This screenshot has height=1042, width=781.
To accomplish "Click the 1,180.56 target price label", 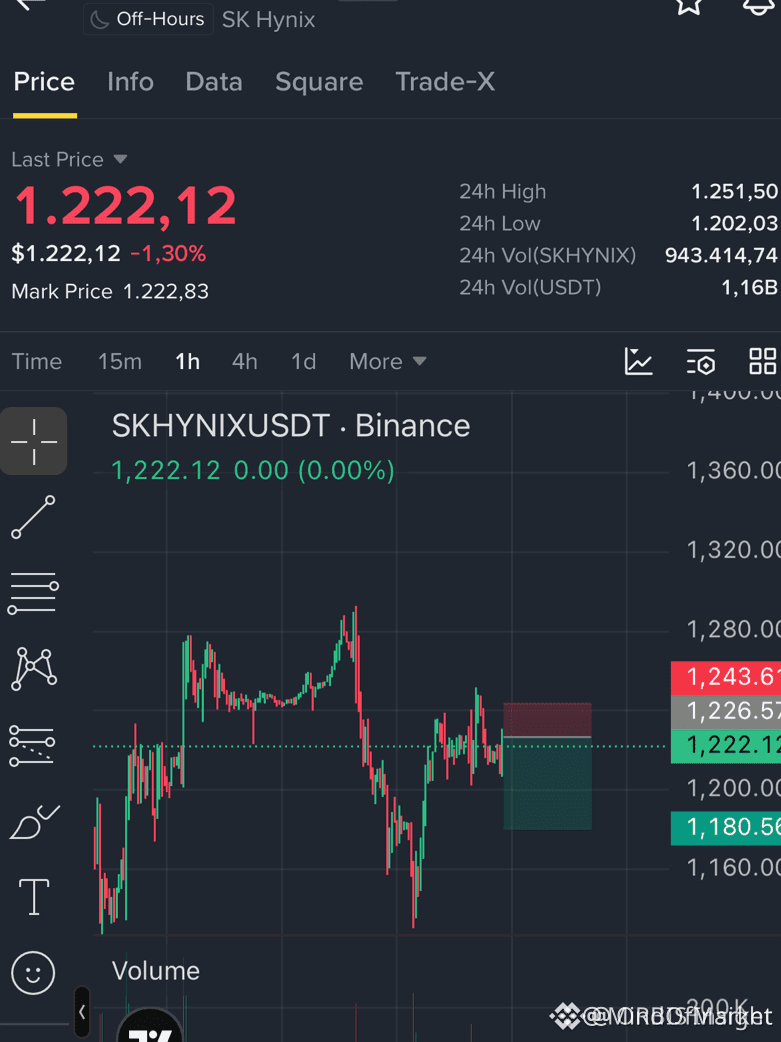I will 726,827.
